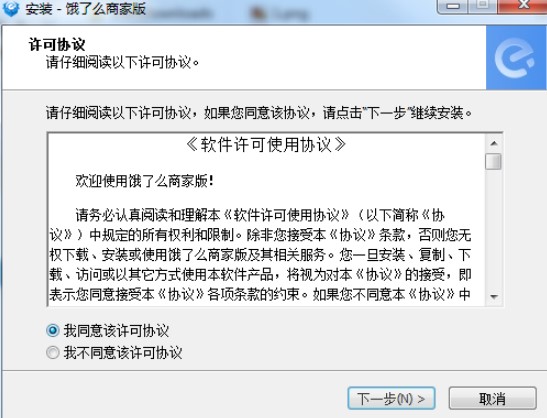This screenshot has width=547, height=418.
Task: Select 我不同意该许可协议 radio option
Action: pyautogui.click(x=53, y=352)
